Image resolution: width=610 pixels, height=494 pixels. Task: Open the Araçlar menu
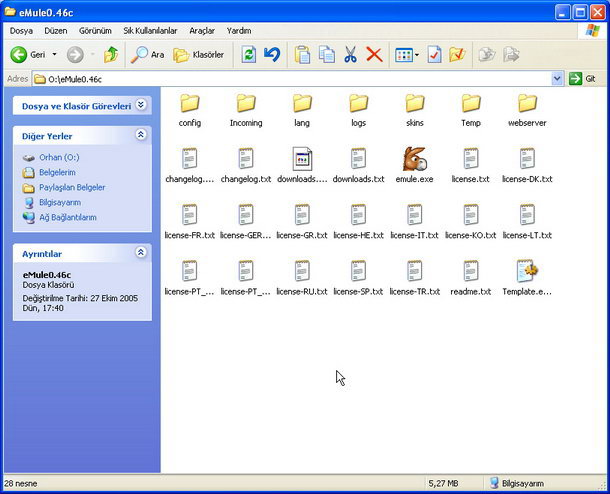[202, 31]
